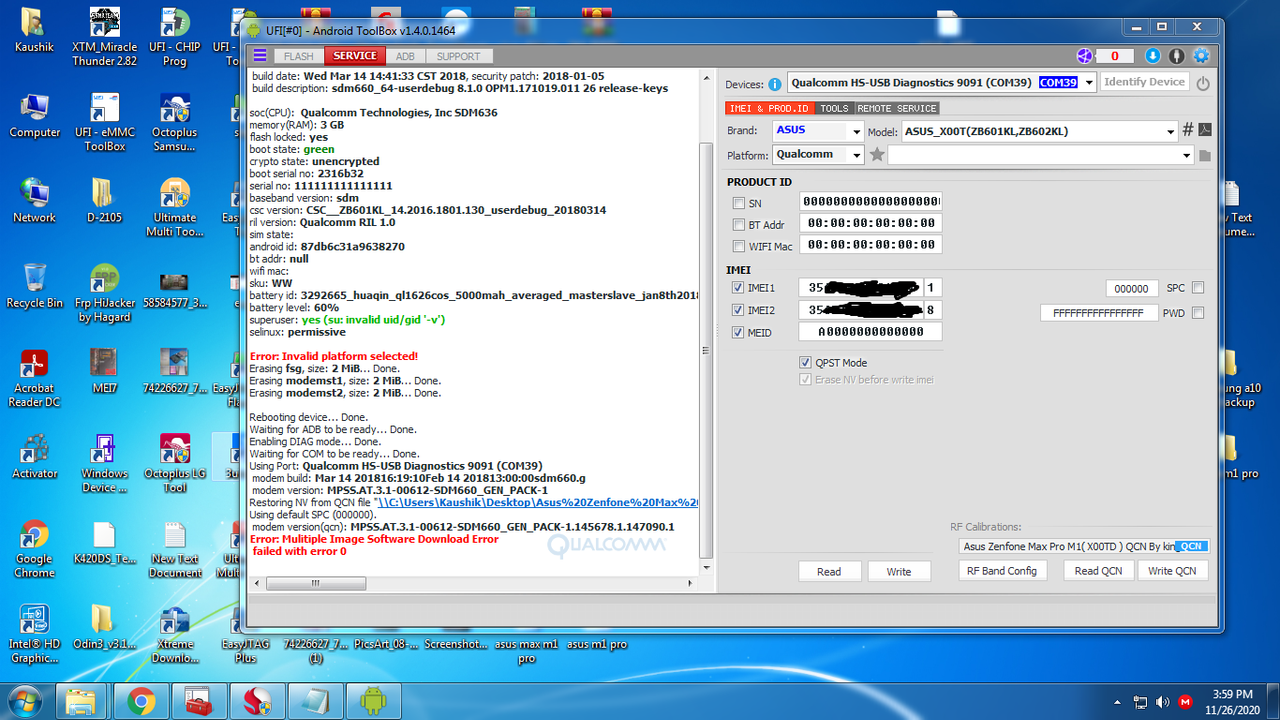The width and height of the screenshot is (1280, 720).
Task: Open UFI - eMMC ToolBox desktop shortcut
Action: click(x=105, y=122)
